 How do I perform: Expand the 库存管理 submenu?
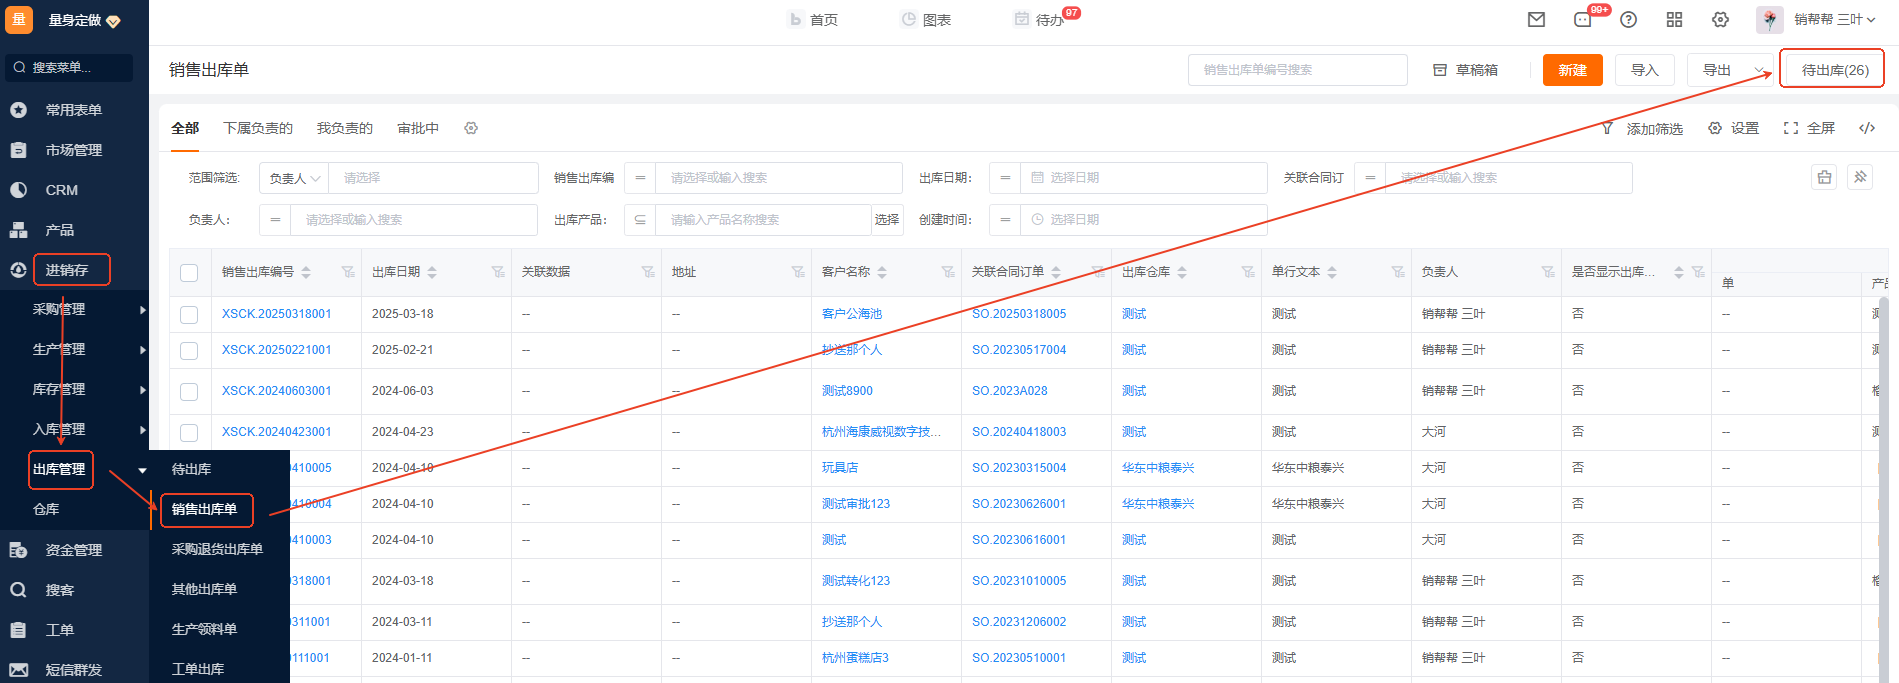pyautogui.click(x=142, y=390)
